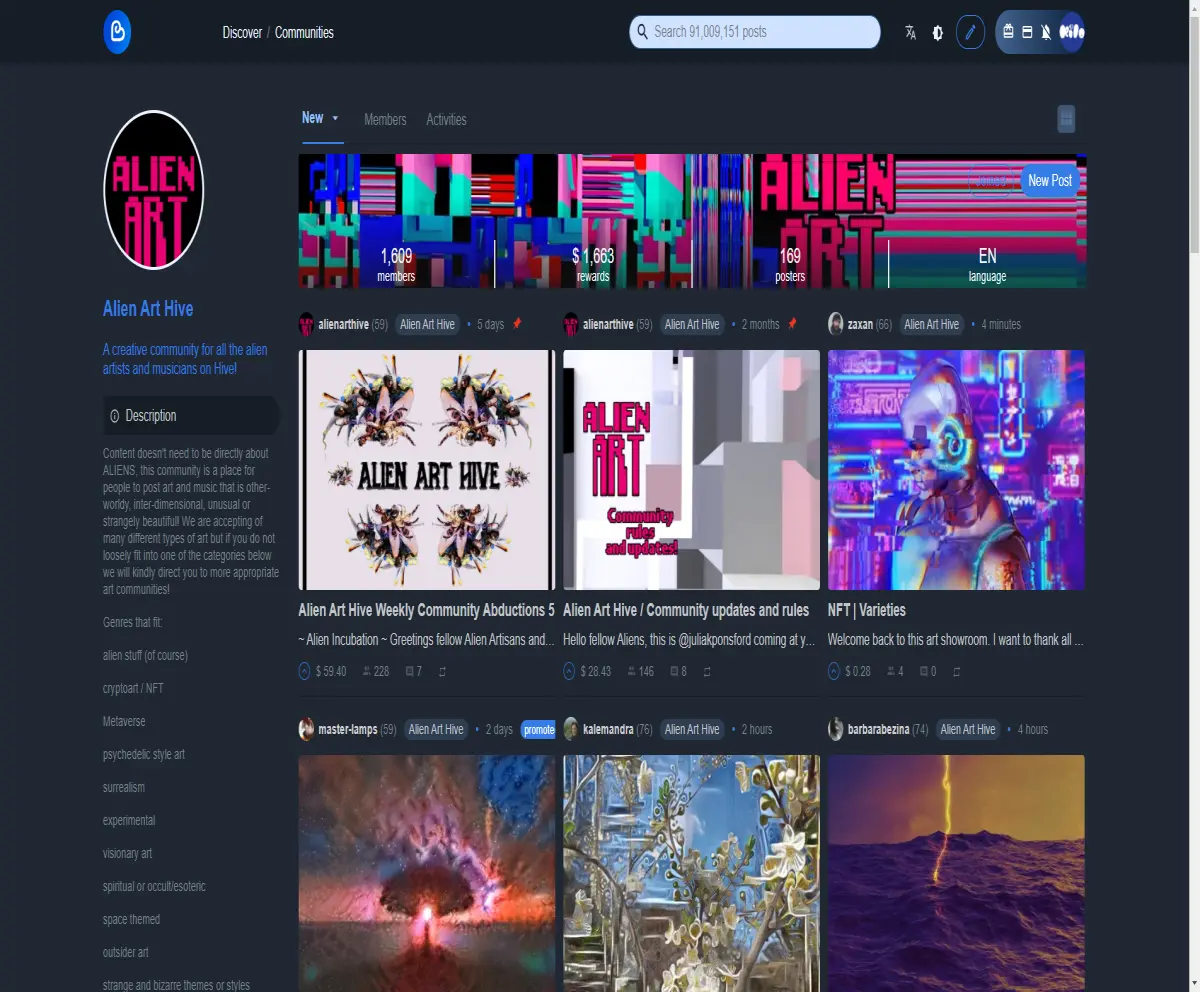Open Weekly Community Abductions 5 title
Image resolution: width=1200 pixels, height=992 pixels.
[x=426, y=610]
